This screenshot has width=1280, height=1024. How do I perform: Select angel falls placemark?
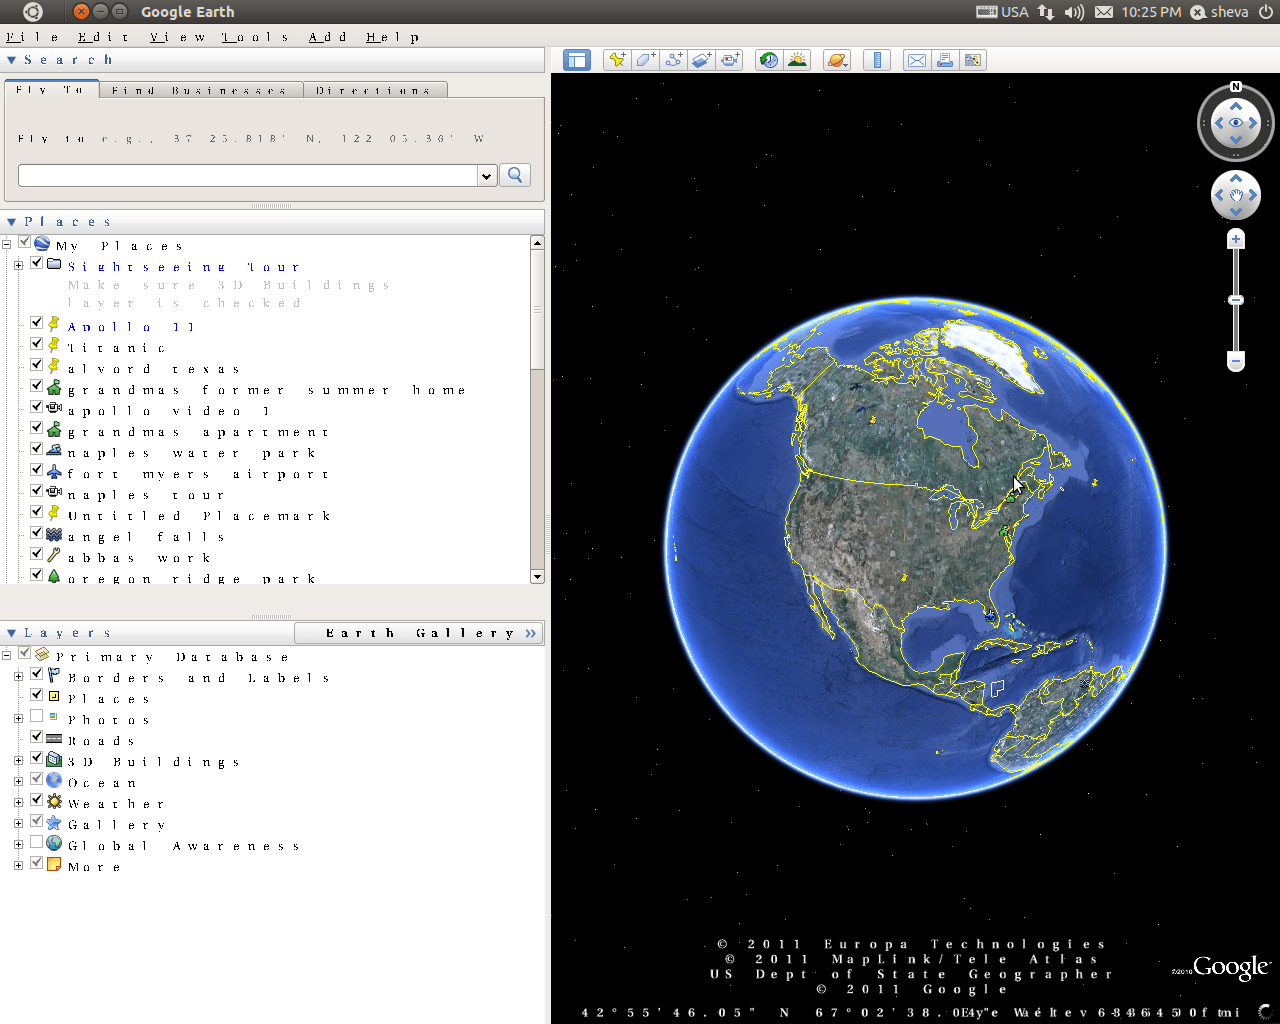(146, 537)
